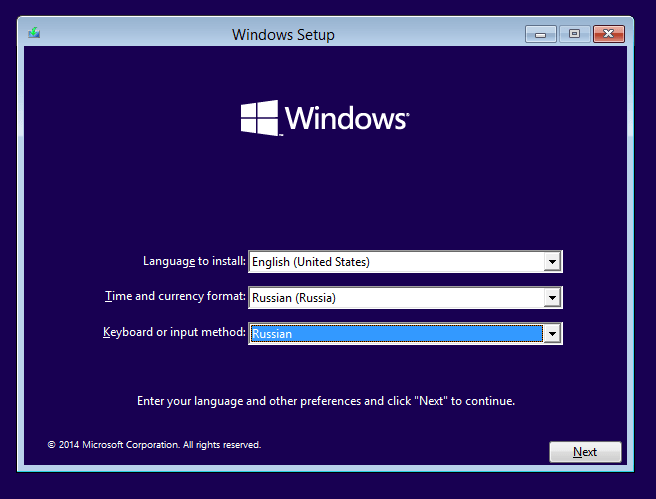Close the Windows Setup window

pos(609,34)
